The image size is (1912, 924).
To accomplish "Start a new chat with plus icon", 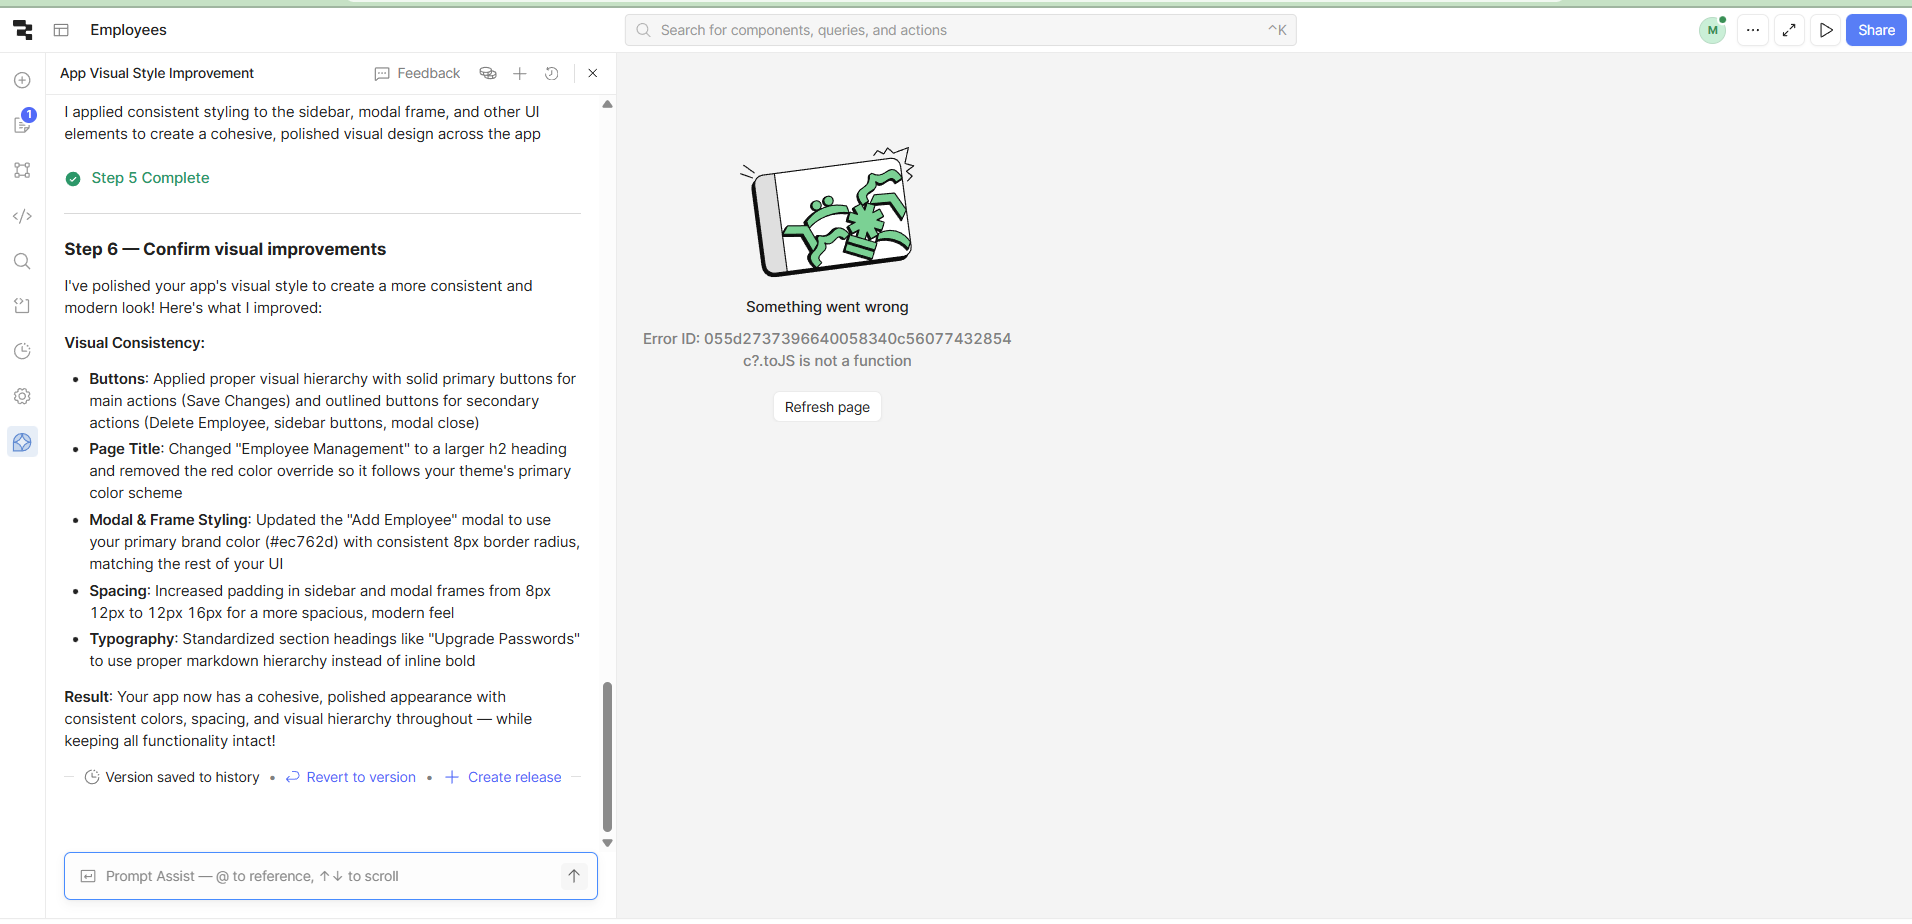I will pyautogui.click(x=520, y=73).
